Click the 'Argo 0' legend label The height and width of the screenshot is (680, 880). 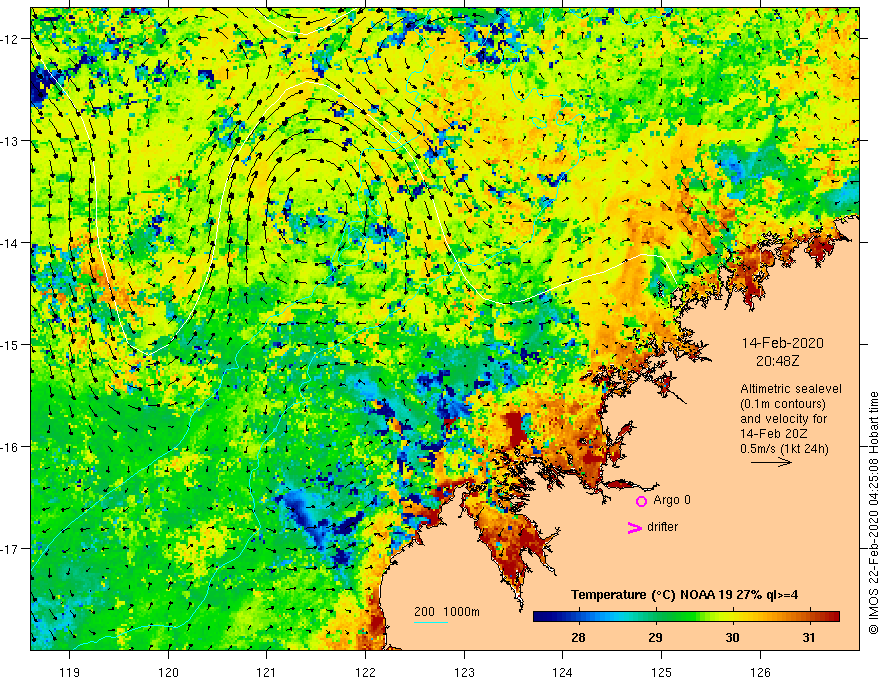(x=672, y=500)
